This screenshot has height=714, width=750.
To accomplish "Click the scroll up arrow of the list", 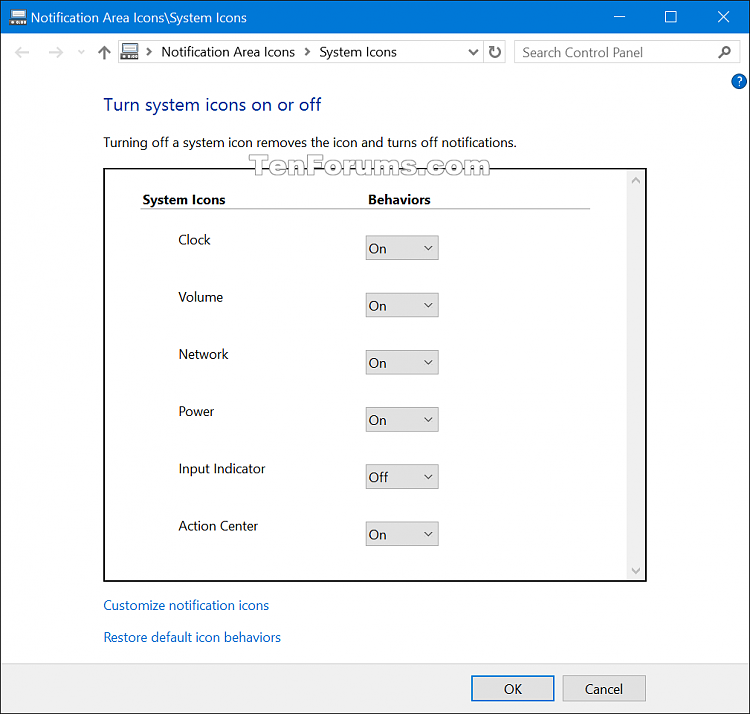I will 636,180.
